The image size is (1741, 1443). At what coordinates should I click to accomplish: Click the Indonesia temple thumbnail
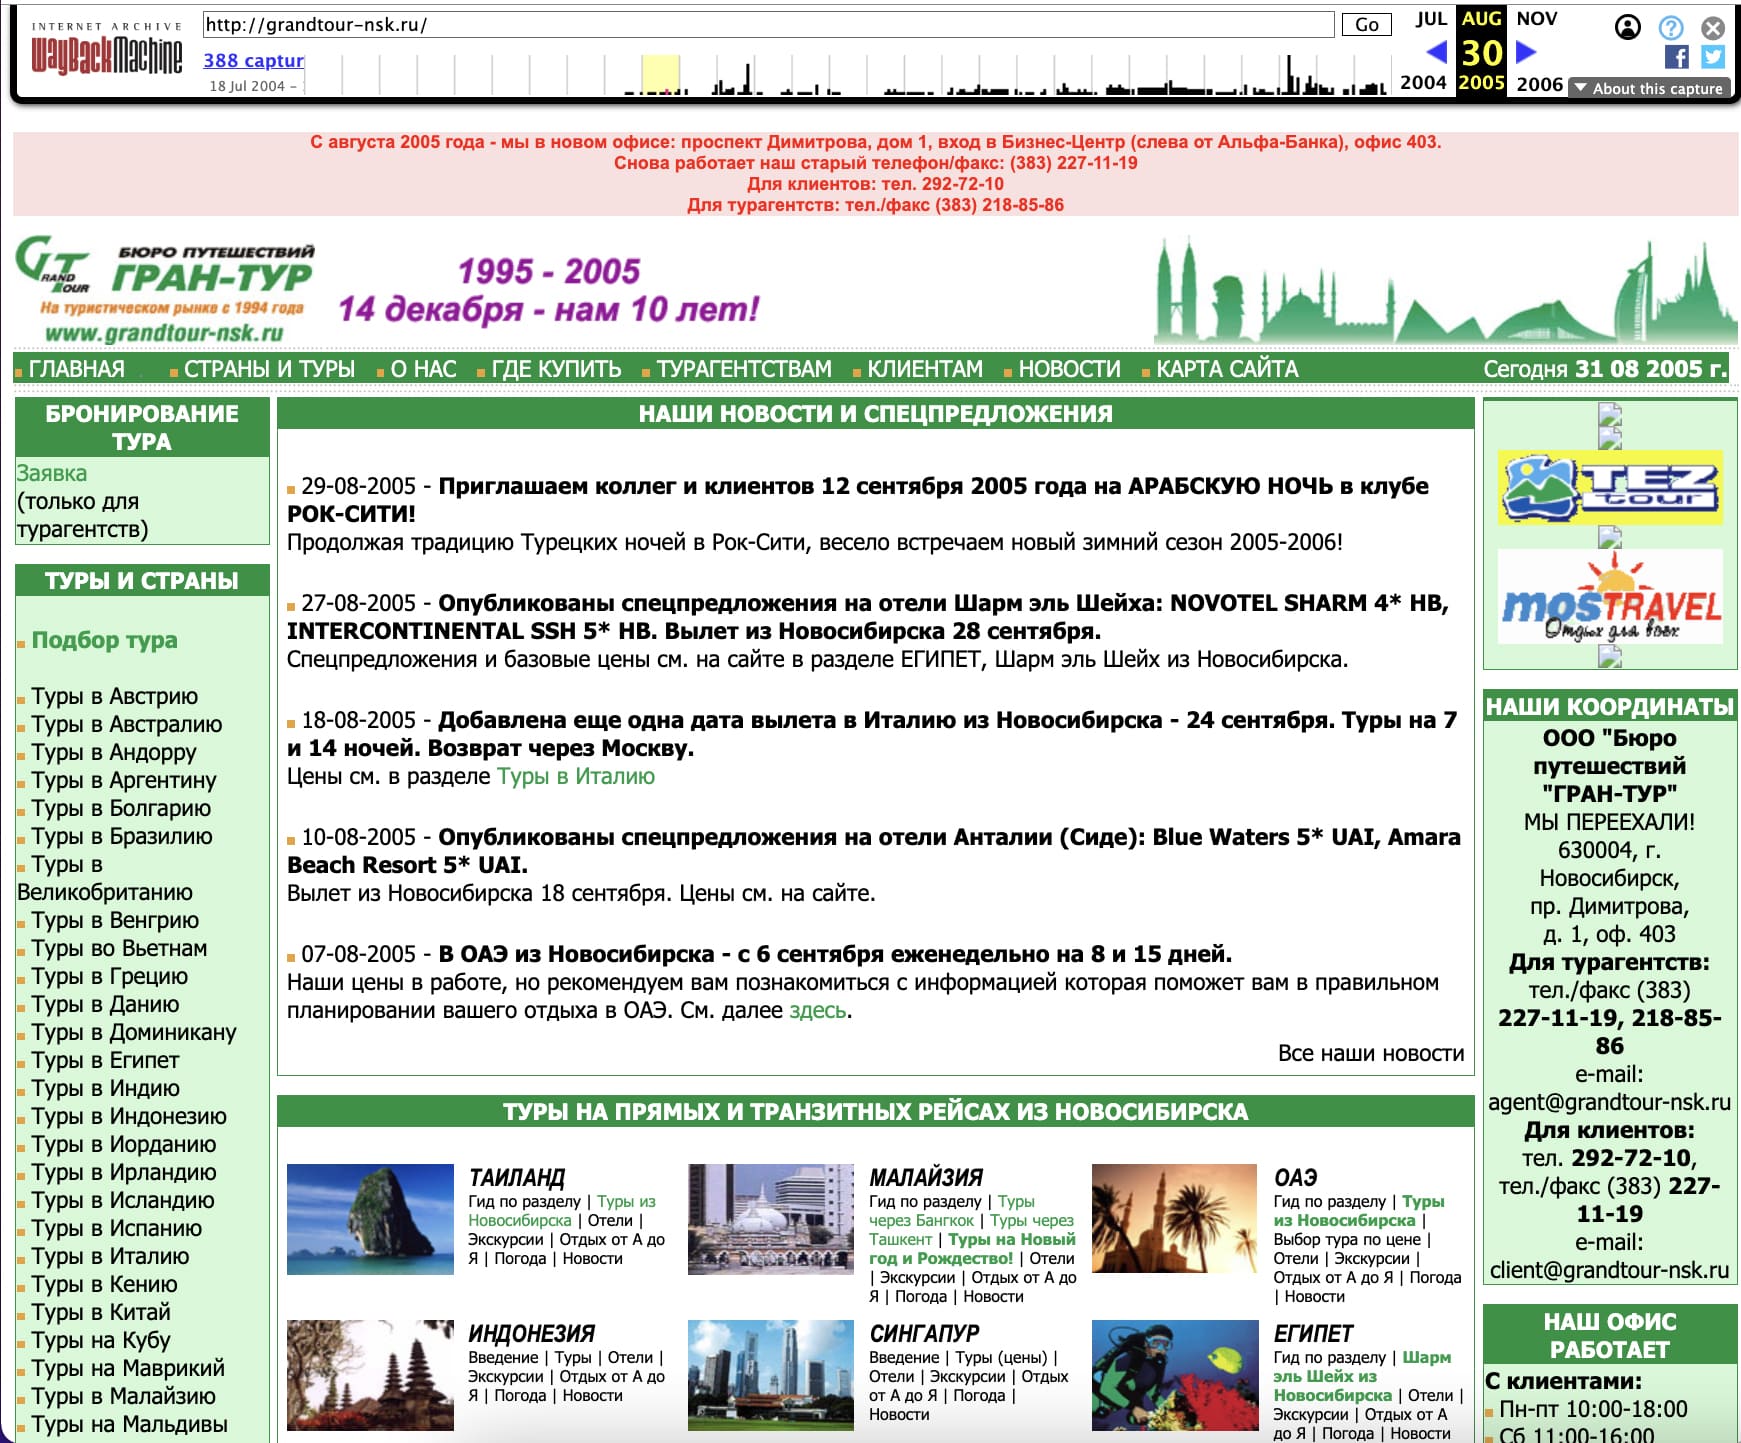[370, 1375]
